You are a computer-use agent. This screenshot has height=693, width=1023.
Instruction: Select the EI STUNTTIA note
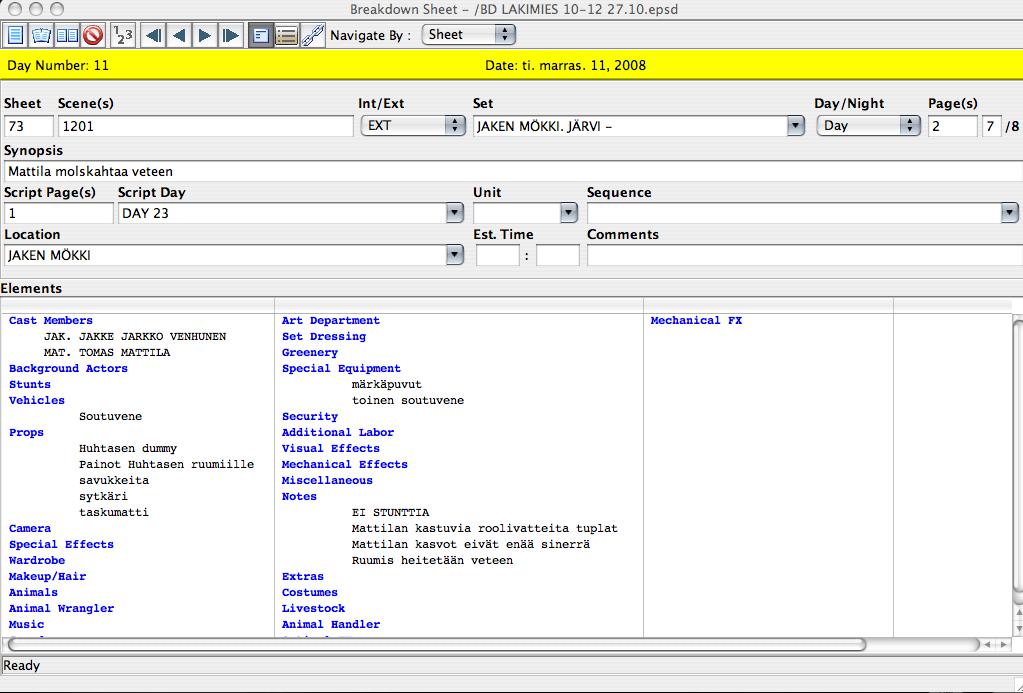390,512
